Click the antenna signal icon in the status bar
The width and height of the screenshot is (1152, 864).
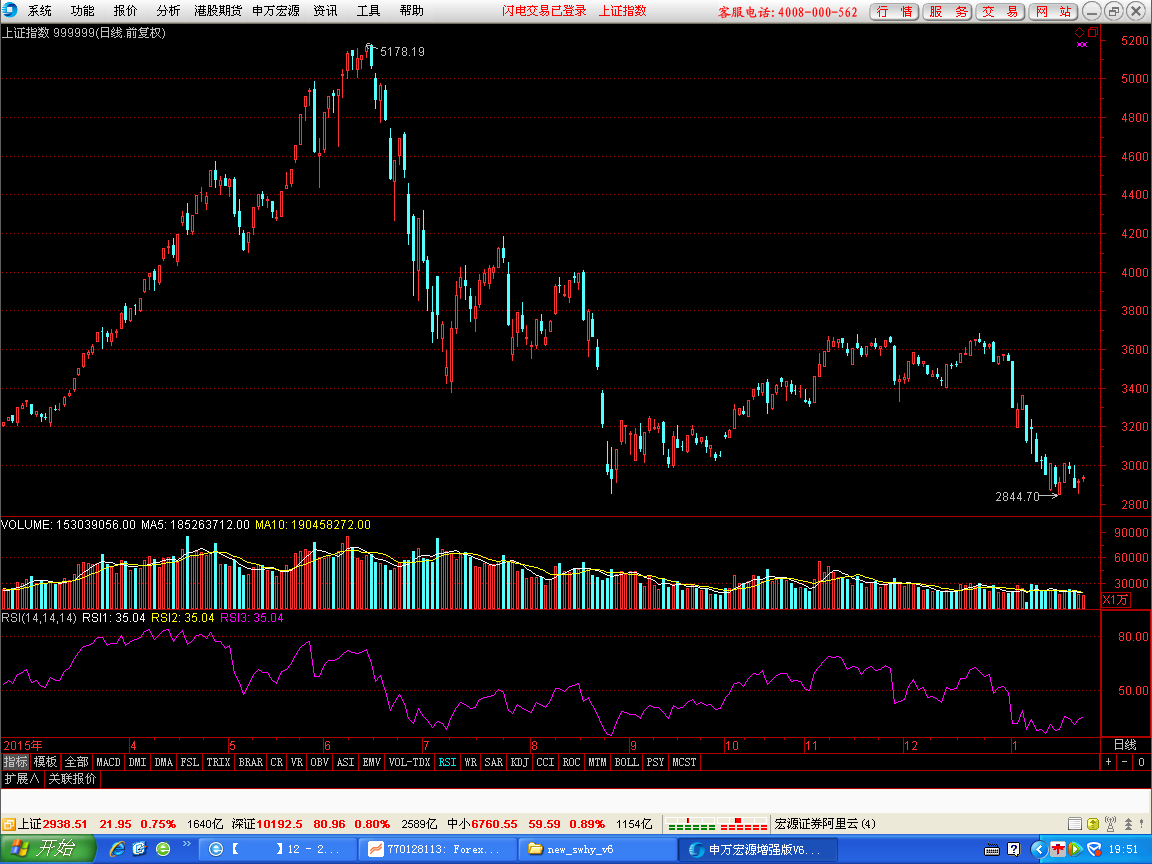pos(1110,824)
